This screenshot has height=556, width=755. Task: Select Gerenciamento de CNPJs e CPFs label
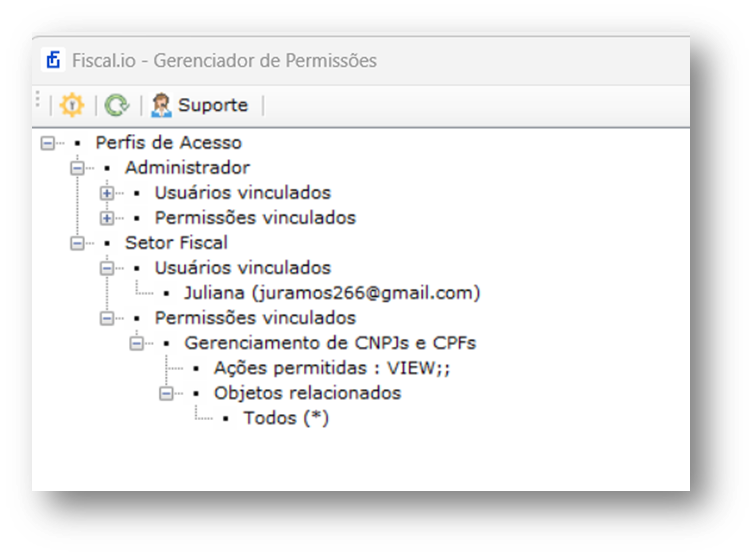click(x=330, y=343)
